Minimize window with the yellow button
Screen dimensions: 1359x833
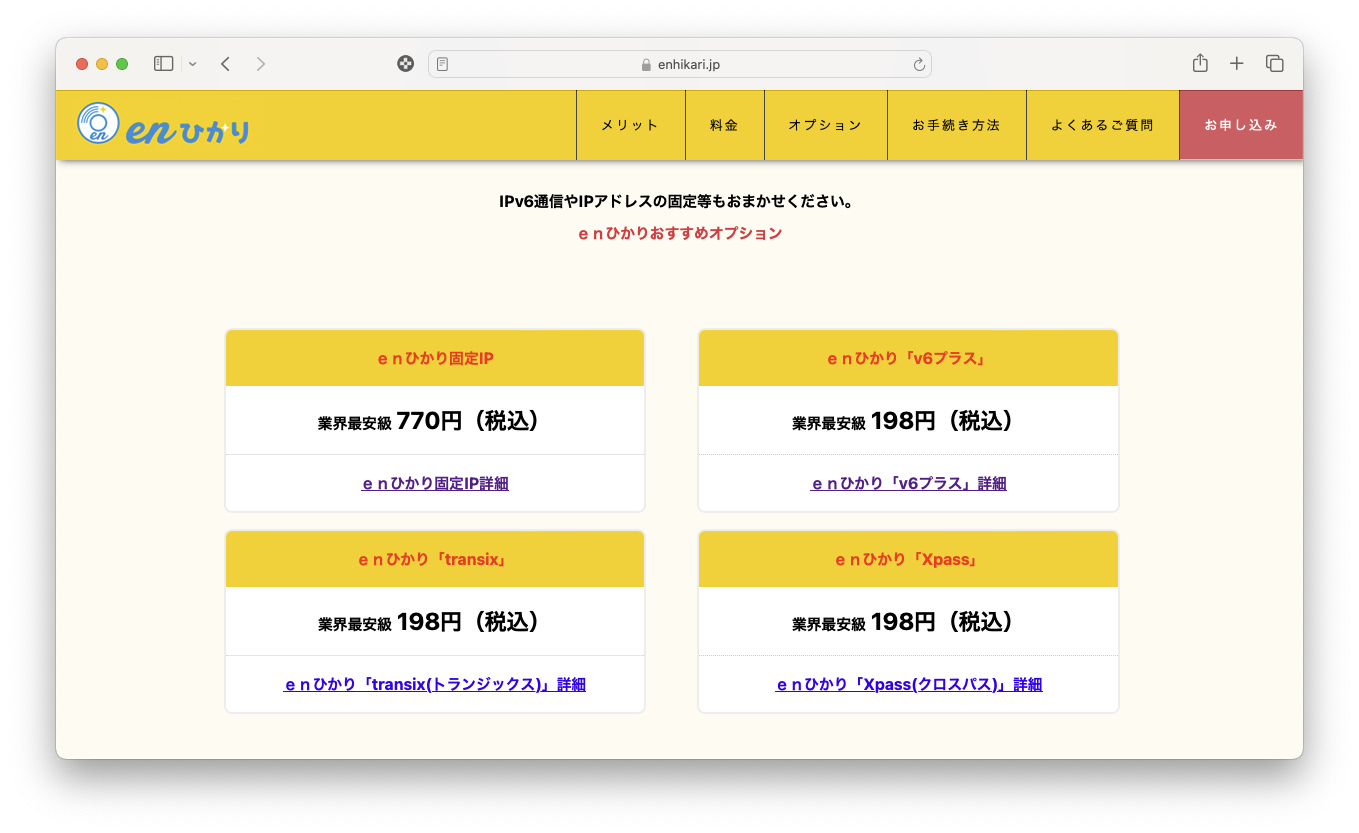coord(102,64)
